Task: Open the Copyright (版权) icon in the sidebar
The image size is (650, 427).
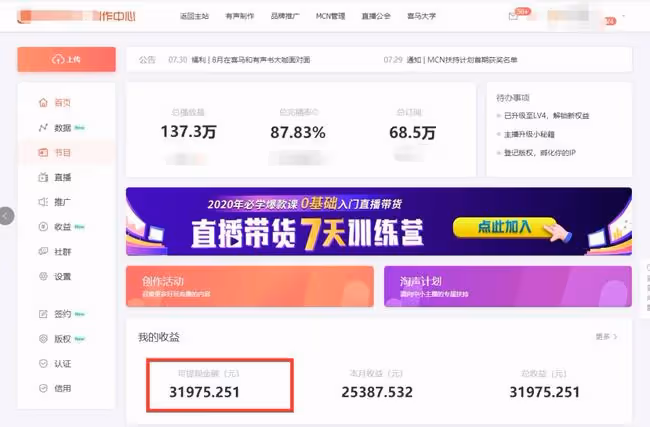Action: pos(43,339)
